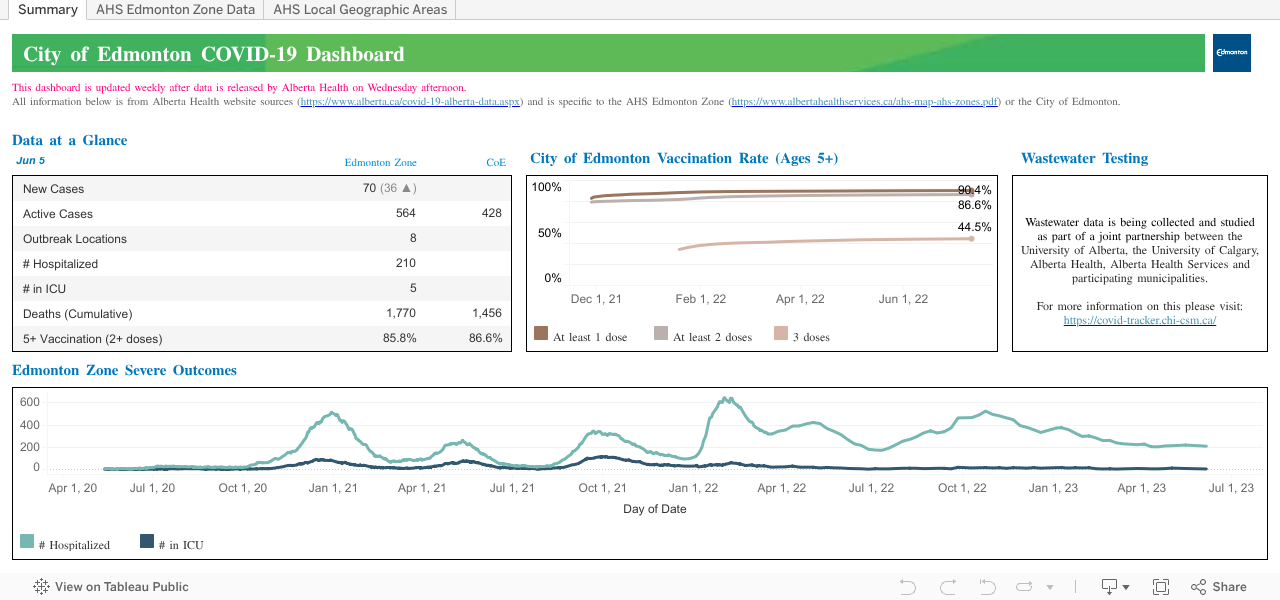Click the 44.5% three-dose line label
The width and height of the screenshot is (1280, 600).
pyautogui.click(x=975, y=227)
